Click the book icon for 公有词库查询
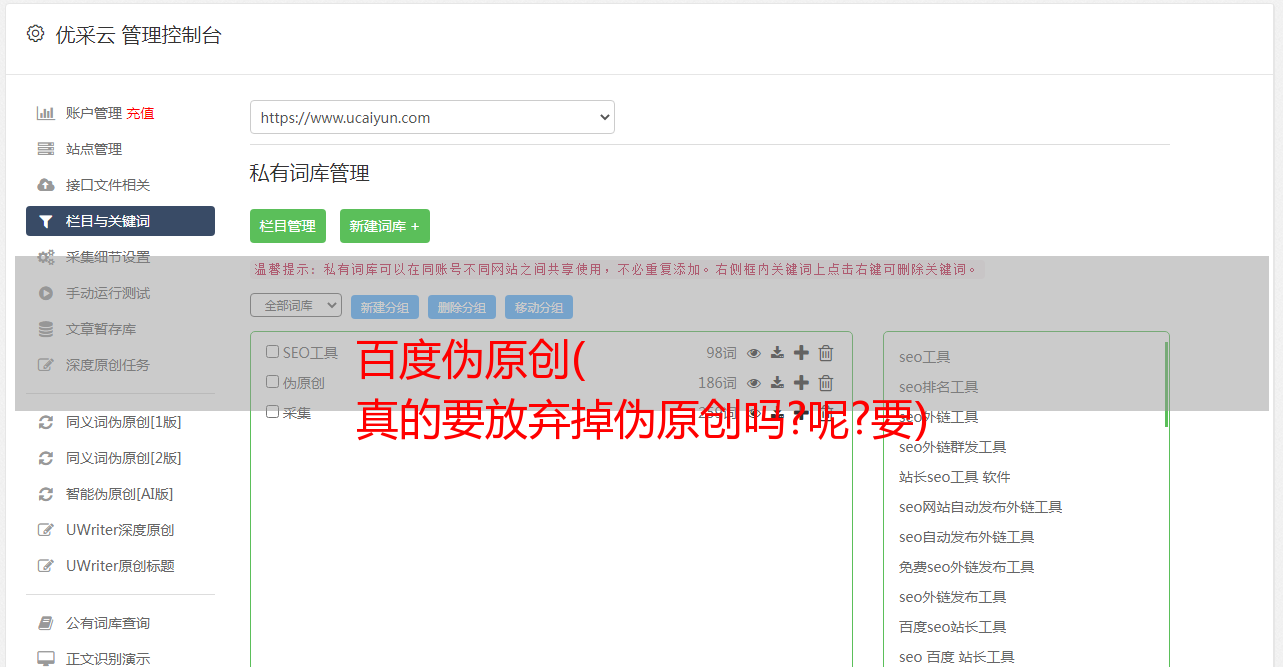This screenshot has width=1283, height=667. [x=46, y=623]
